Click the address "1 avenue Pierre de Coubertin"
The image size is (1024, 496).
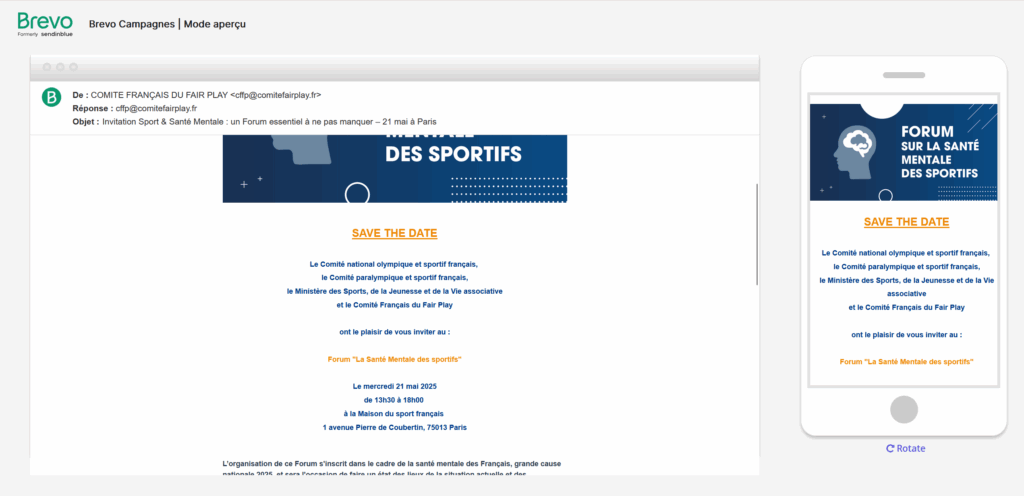[x=394, y=427]
